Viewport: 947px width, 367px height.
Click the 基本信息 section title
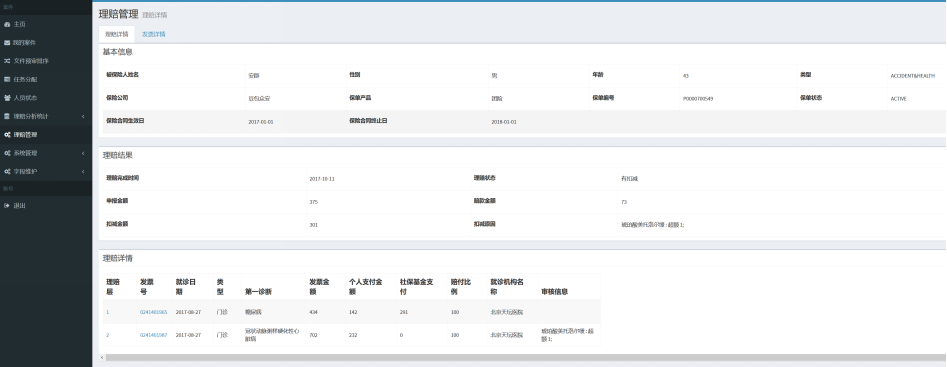[117, 53]
